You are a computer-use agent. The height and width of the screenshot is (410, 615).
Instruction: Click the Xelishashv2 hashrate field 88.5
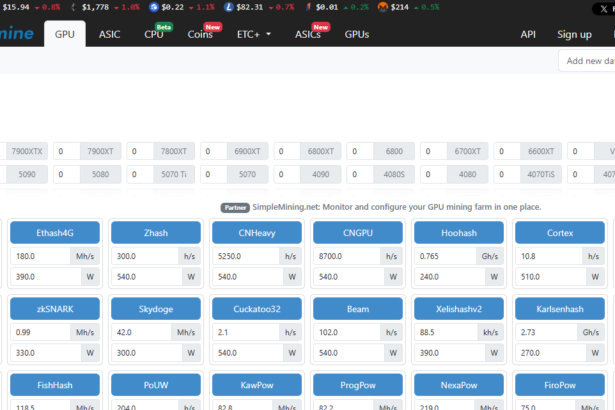pyautogui.click(x=446, y=332)
